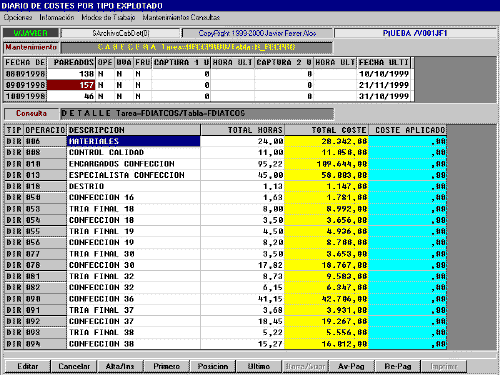The width and height of the screenshot is (500, 375).
Task: Open the Información menu
Action: pos(57,17)
